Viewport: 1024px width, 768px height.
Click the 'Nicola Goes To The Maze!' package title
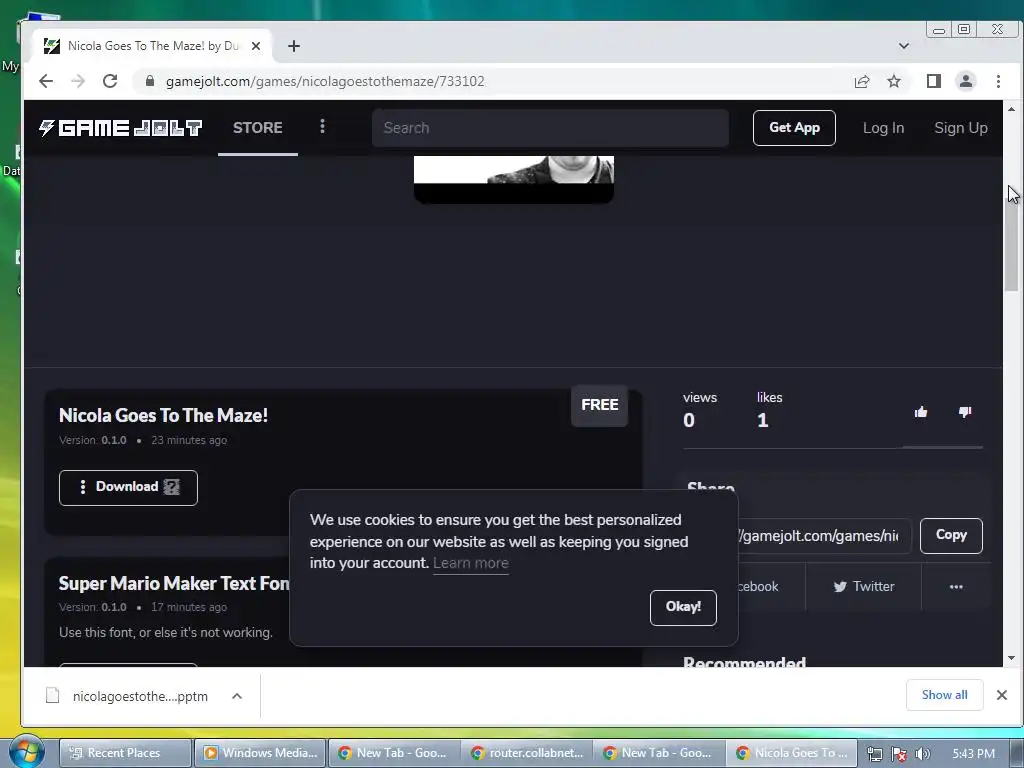tap(163, 415)
